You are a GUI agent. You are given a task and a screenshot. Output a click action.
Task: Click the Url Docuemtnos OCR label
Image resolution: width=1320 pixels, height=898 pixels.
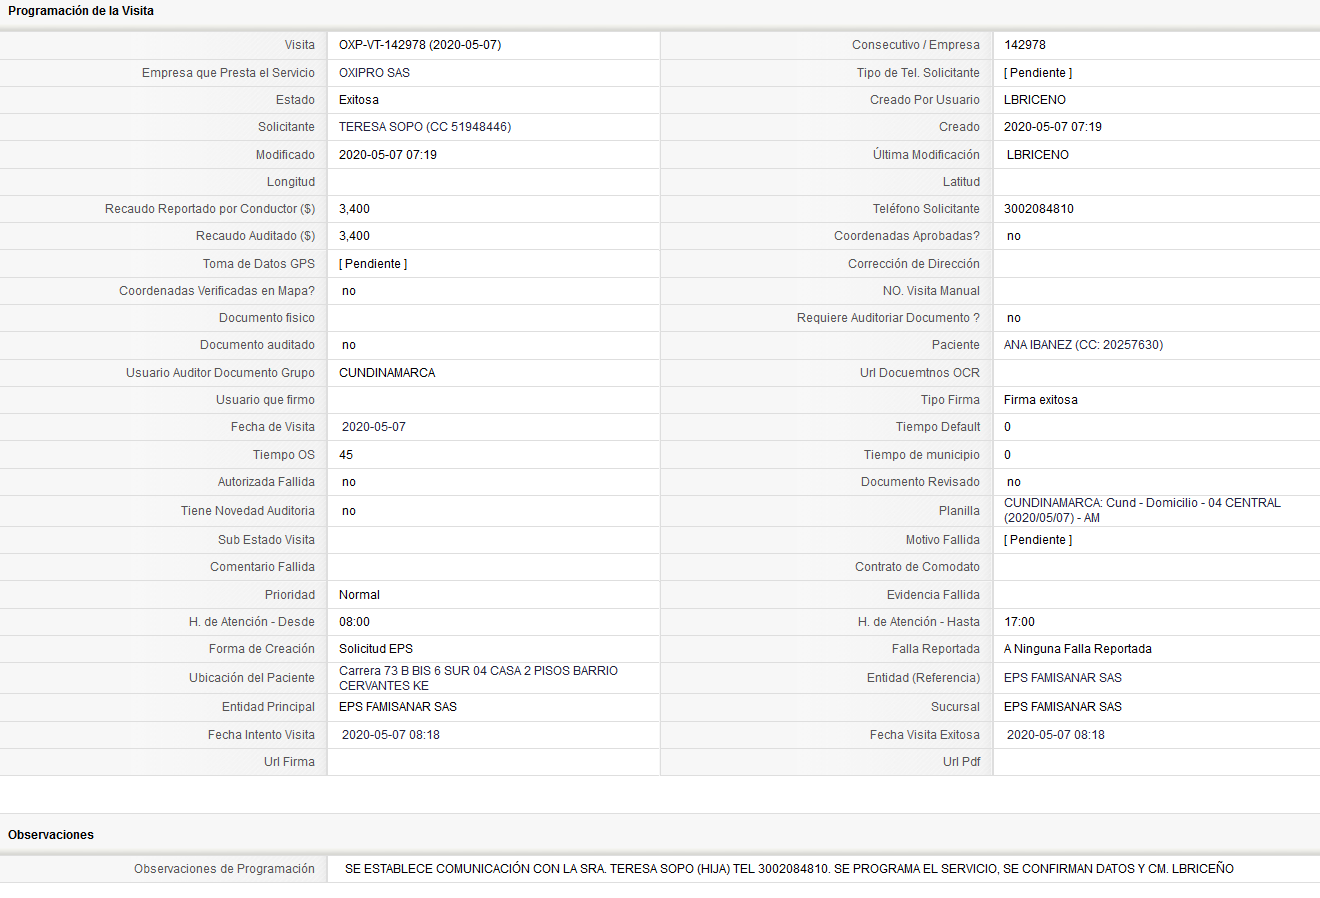(920, 373)
